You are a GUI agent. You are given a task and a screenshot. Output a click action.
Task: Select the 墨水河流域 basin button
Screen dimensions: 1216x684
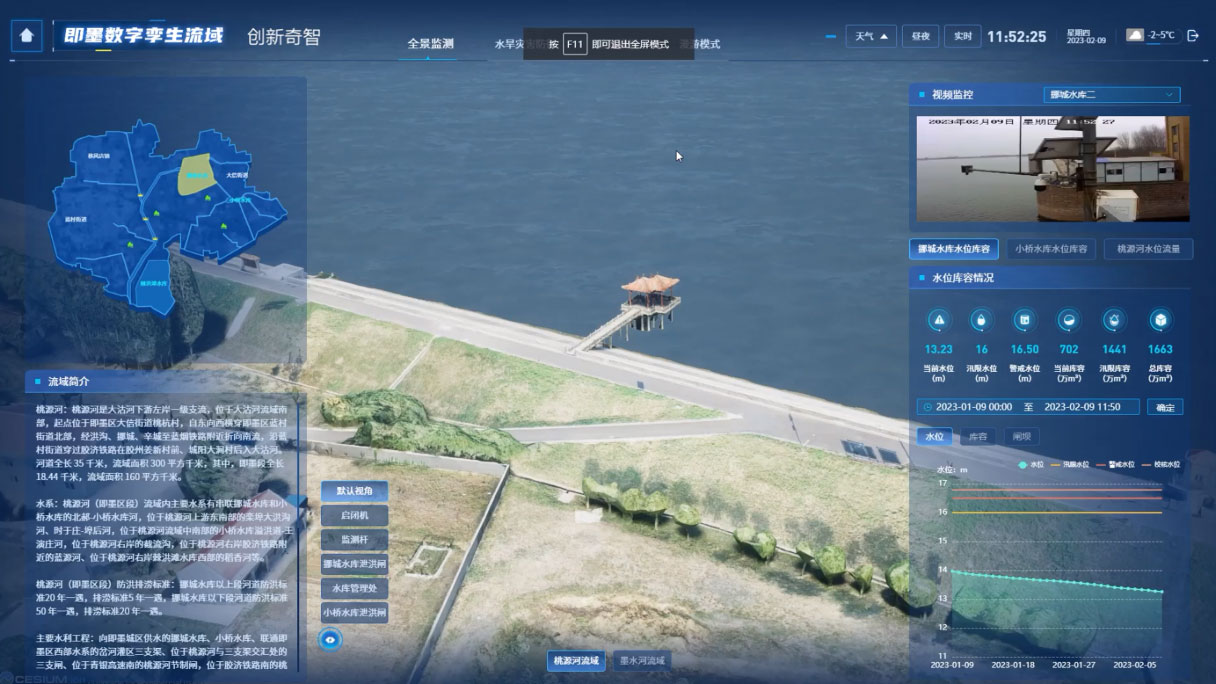pos(642,661)
